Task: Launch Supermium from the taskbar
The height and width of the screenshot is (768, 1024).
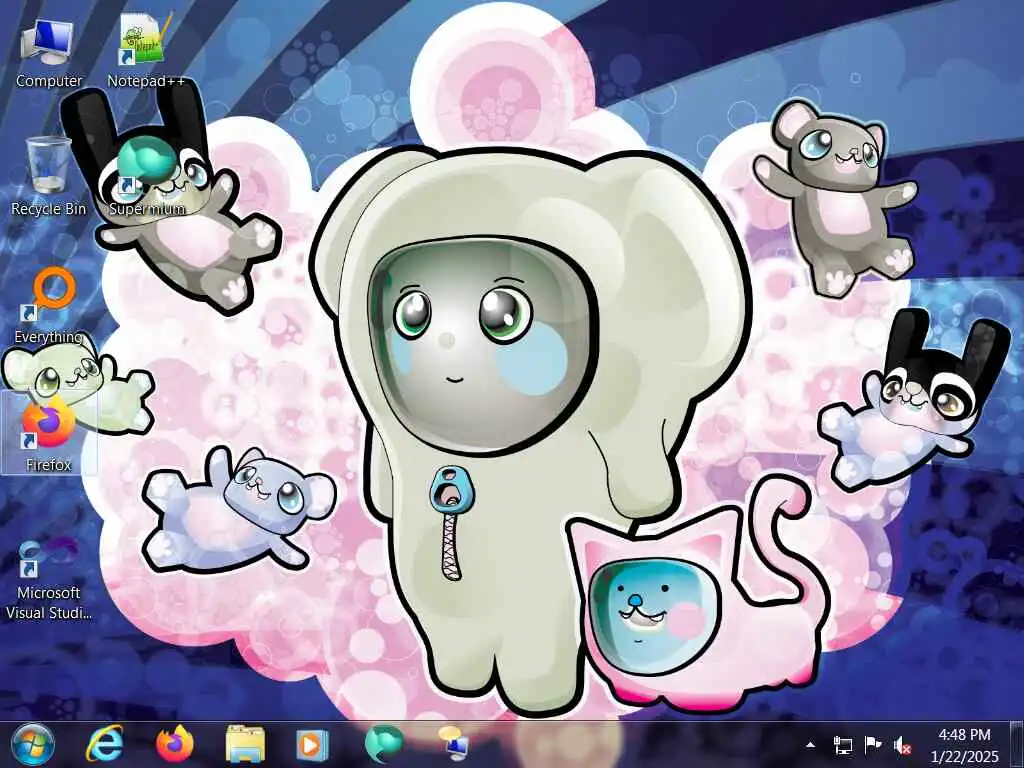Action: coord(384,744)
